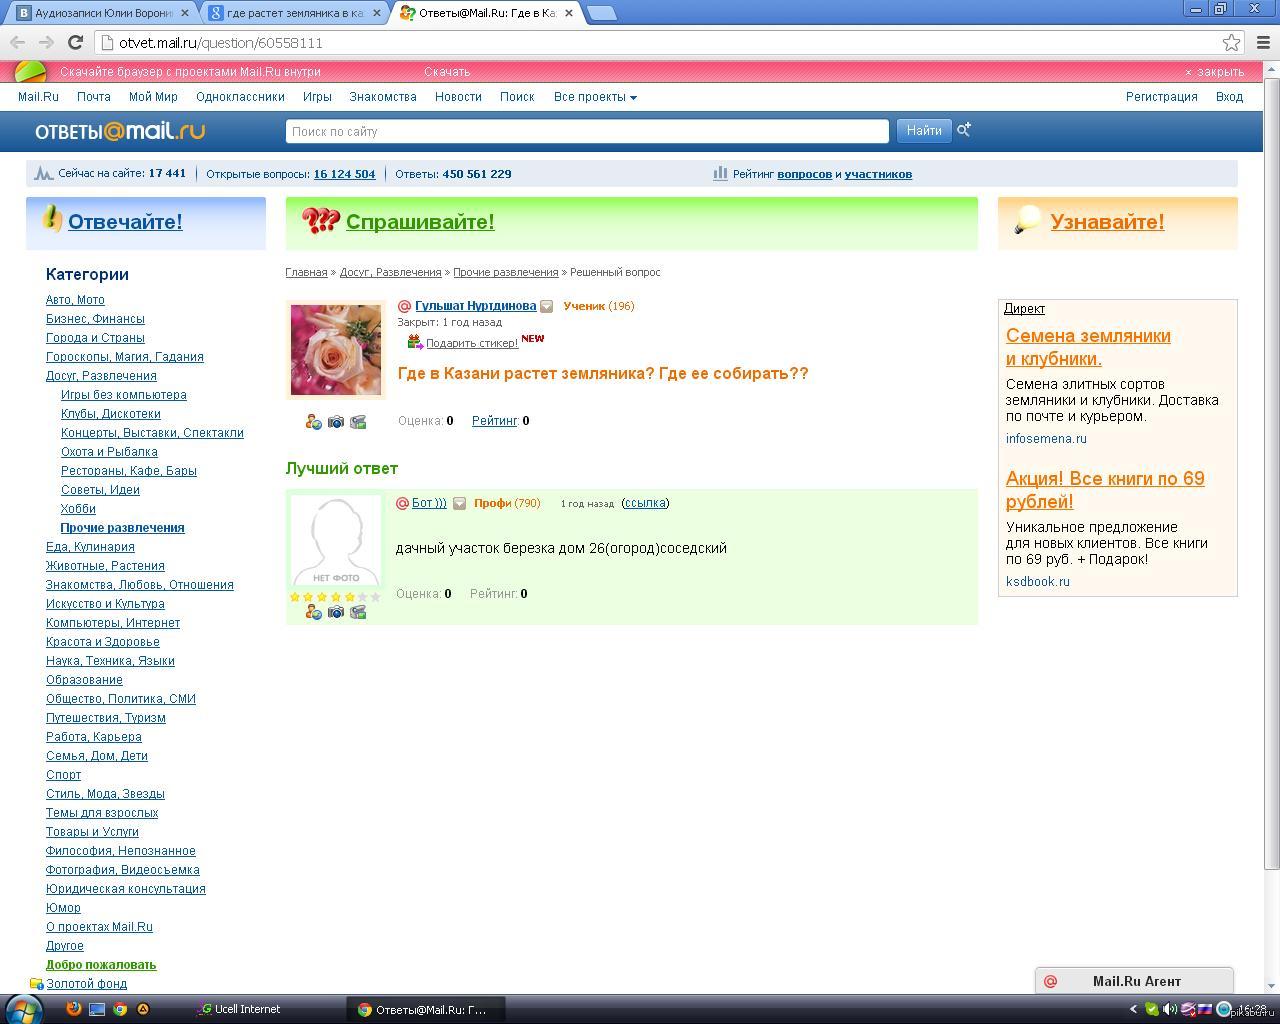Open Почта in the top navigation
Viewport: 1280px width, 1024px height.
pyautogui.click(x=93, y=97)
